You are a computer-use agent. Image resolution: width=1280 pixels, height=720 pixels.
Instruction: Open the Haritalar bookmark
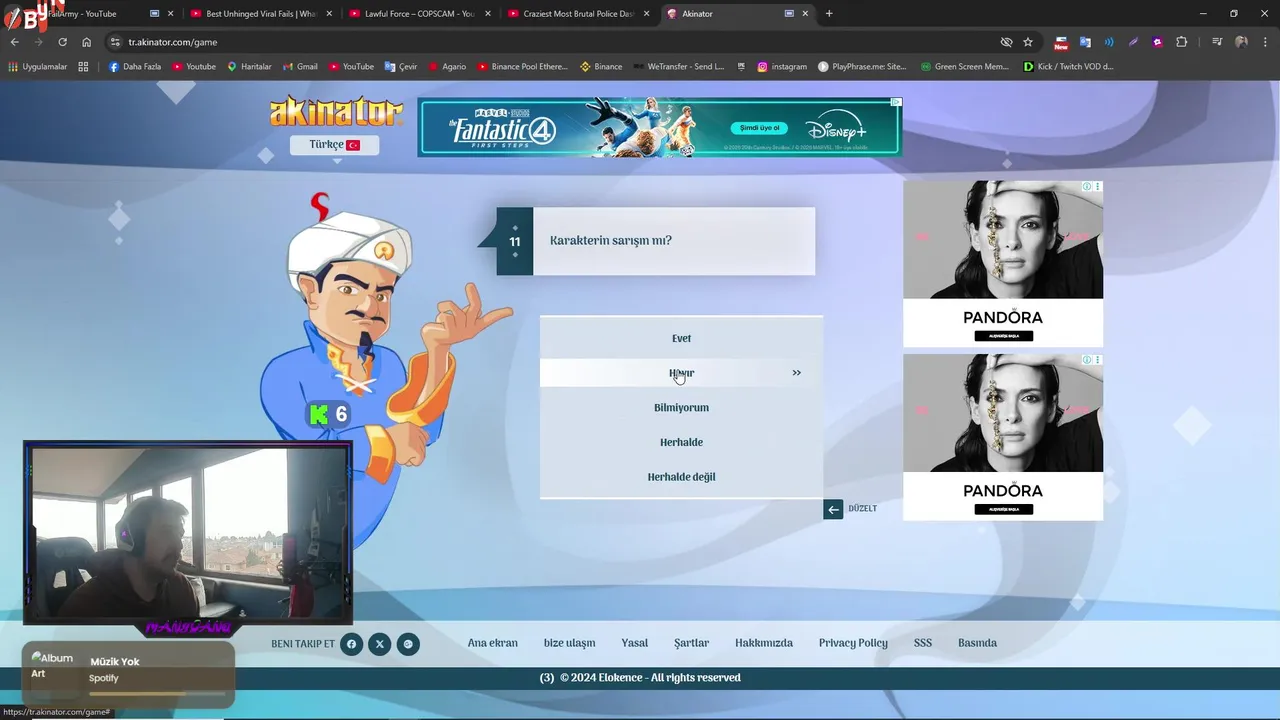[x=249, y=67]
